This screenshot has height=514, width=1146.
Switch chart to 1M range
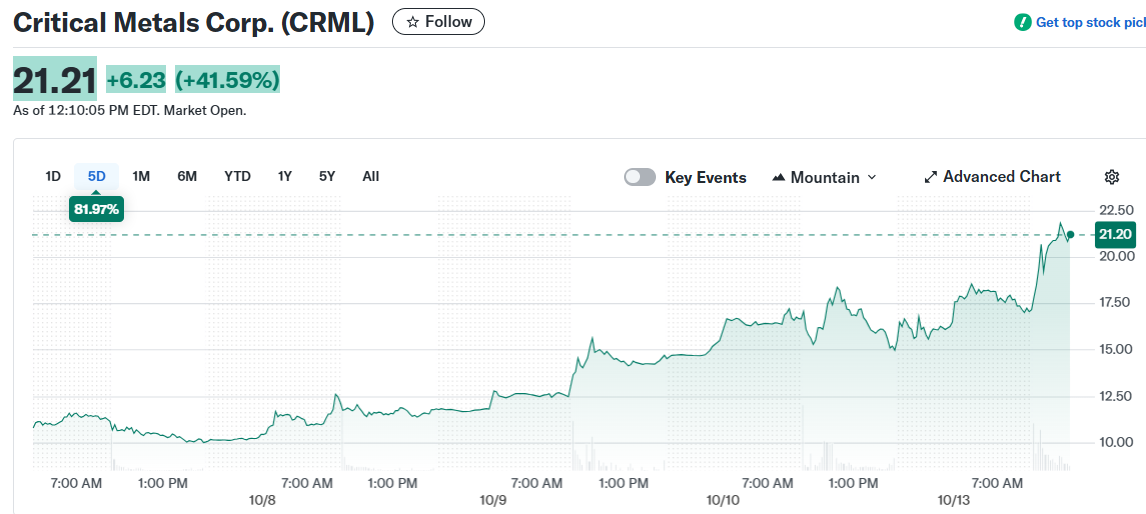[141, 176]
